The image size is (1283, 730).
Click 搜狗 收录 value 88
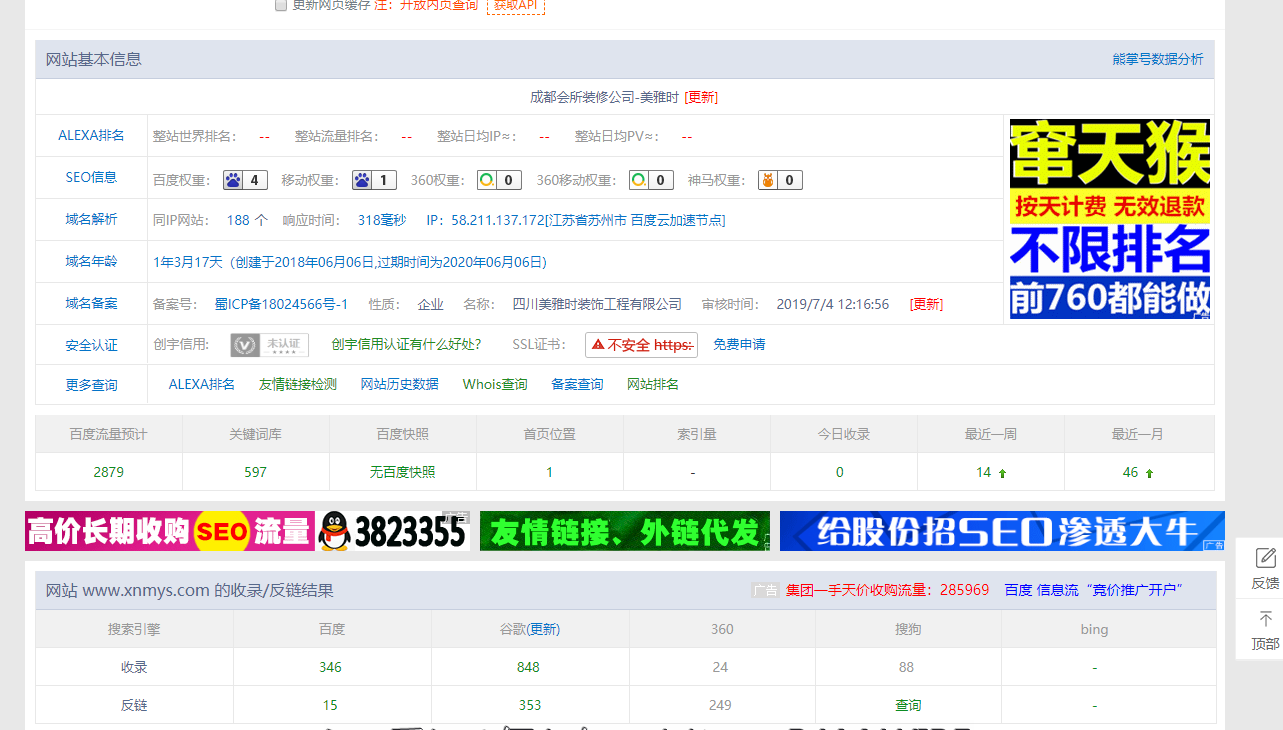(x=907, y=667)
